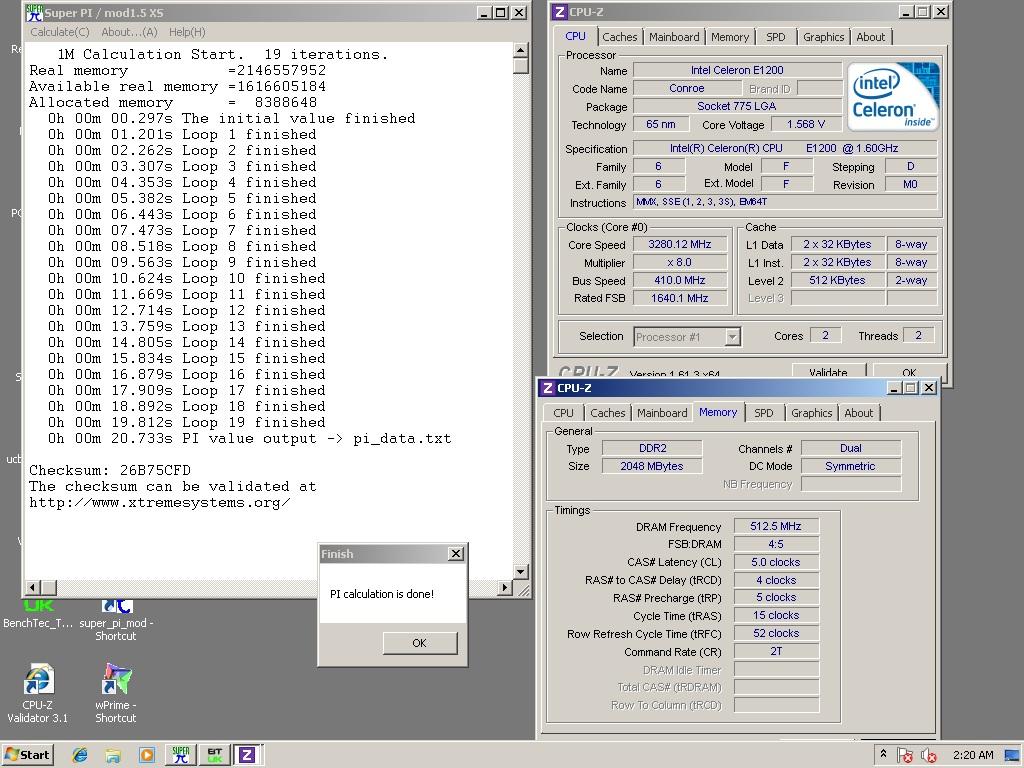Screen dimensions: 1024x768
Task: Switch to the BenchTec UK taskbar button
Action: (x=215, y=755)
